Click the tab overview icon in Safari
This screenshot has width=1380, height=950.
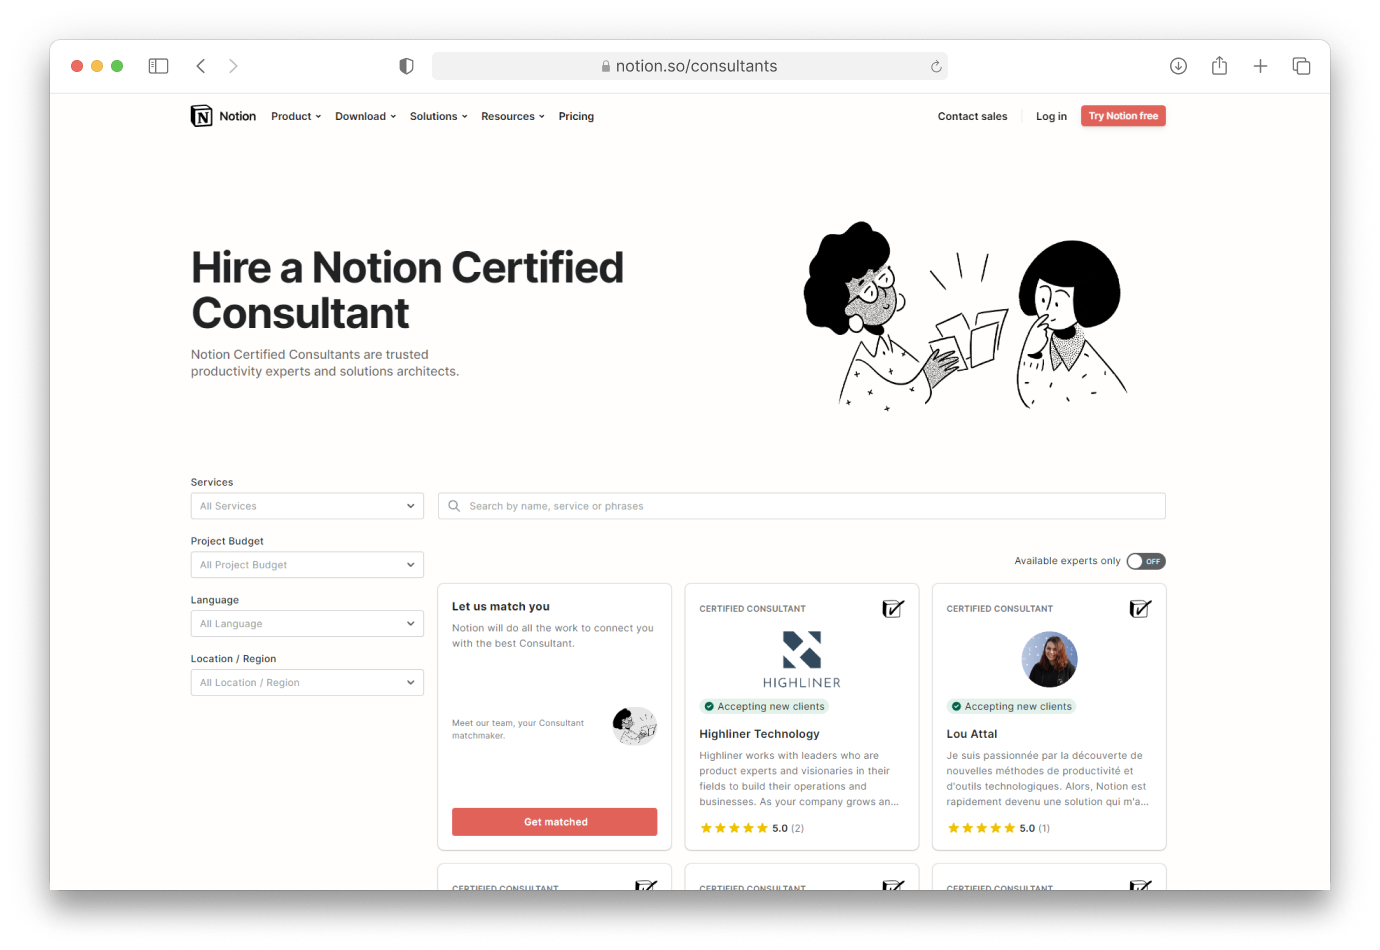click(x=1301, y=65)
